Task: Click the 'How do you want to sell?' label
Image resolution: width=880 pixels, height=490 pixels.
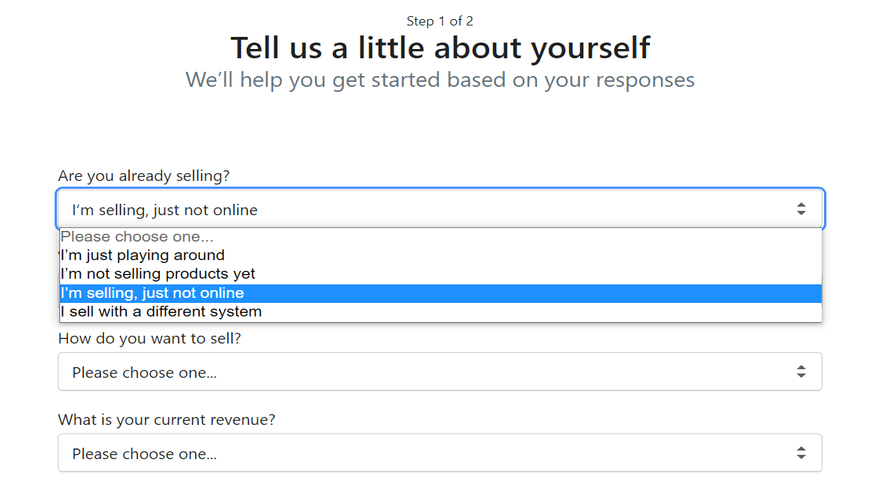Action: (x=149, y=338)
